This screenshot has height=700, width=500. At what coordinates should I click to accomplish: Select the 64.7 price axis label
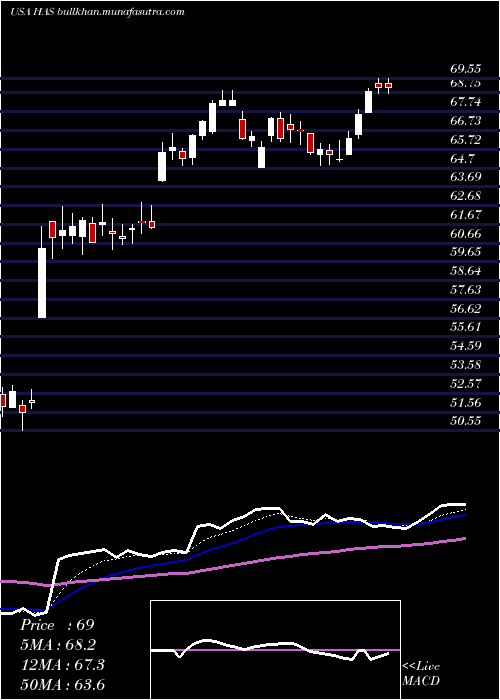(x=462, y=158)
